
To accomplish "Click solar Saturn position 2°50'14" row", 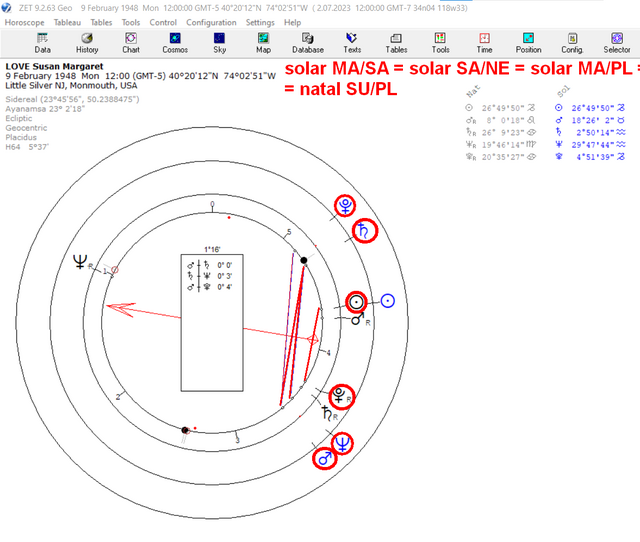I will tap(590, 133).
